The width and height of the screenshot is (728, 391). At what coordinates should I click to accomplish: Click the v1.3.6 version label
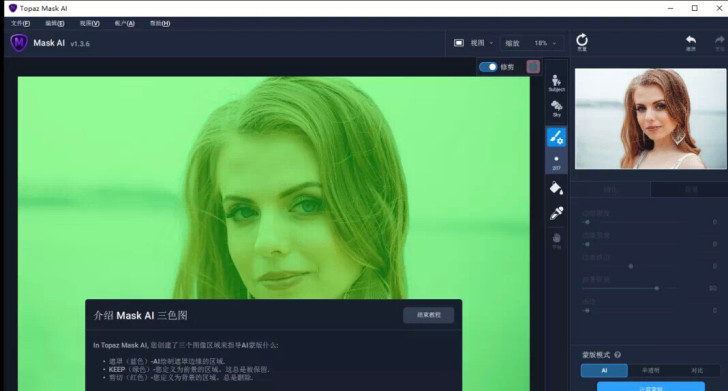(x=80, y=44)
